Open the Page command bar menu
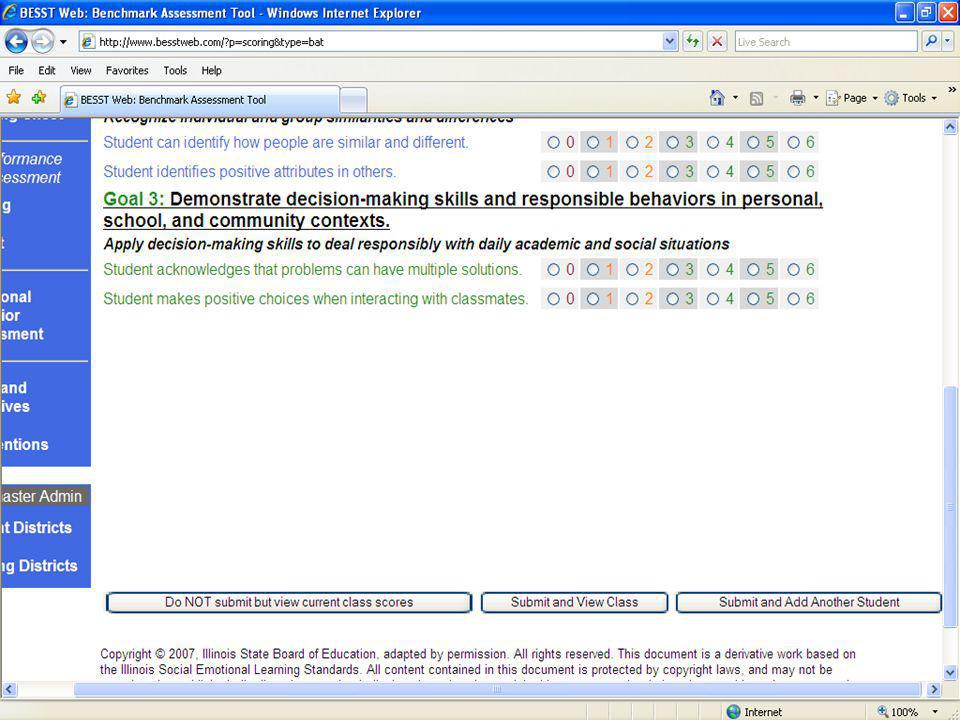 pos(852,98)
